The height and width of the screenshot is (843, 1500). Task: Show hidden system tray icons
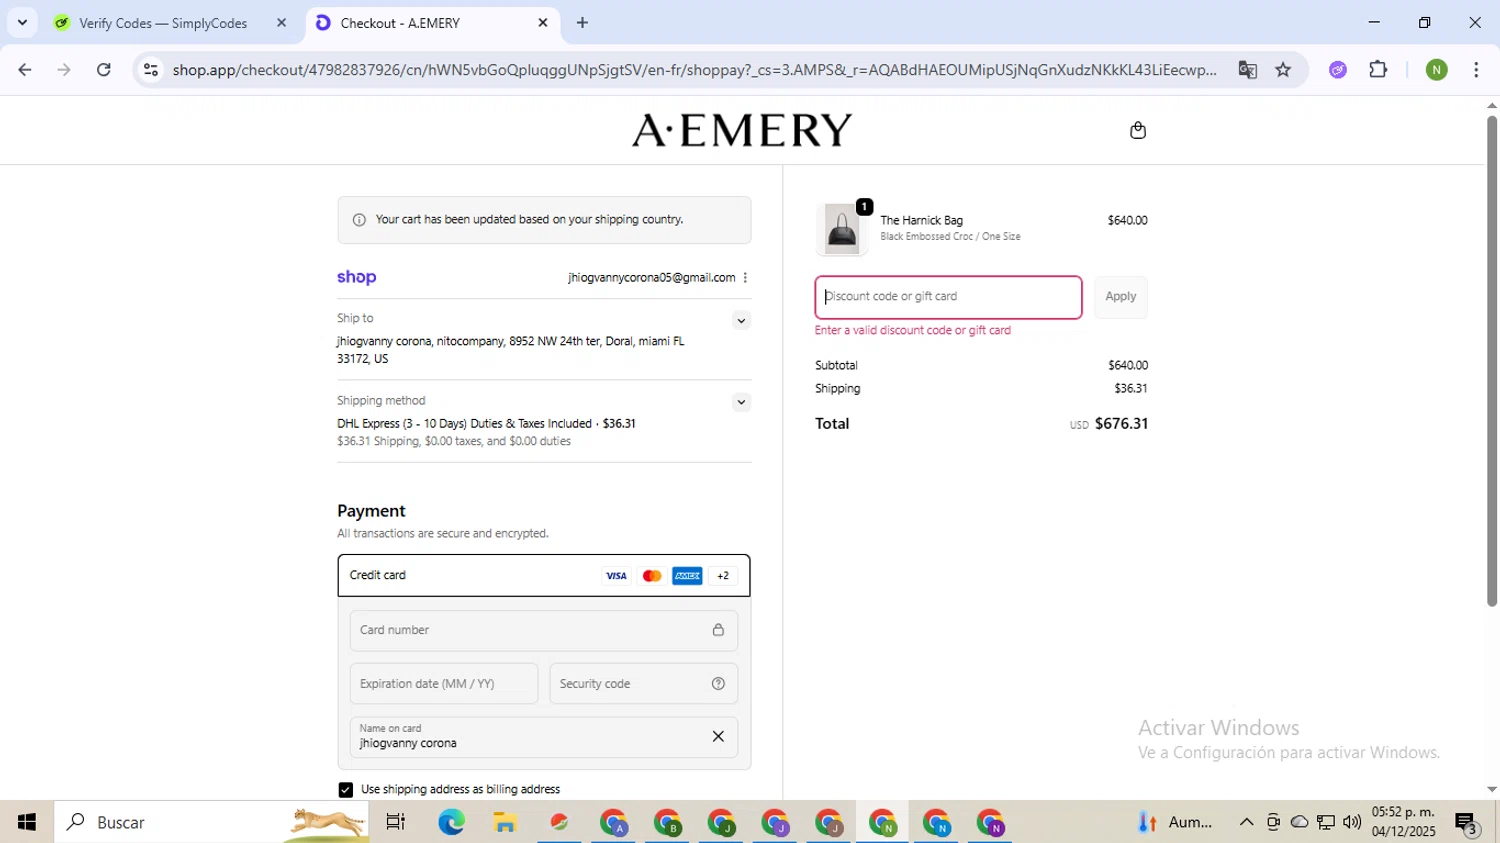(x=1246, y=822)
